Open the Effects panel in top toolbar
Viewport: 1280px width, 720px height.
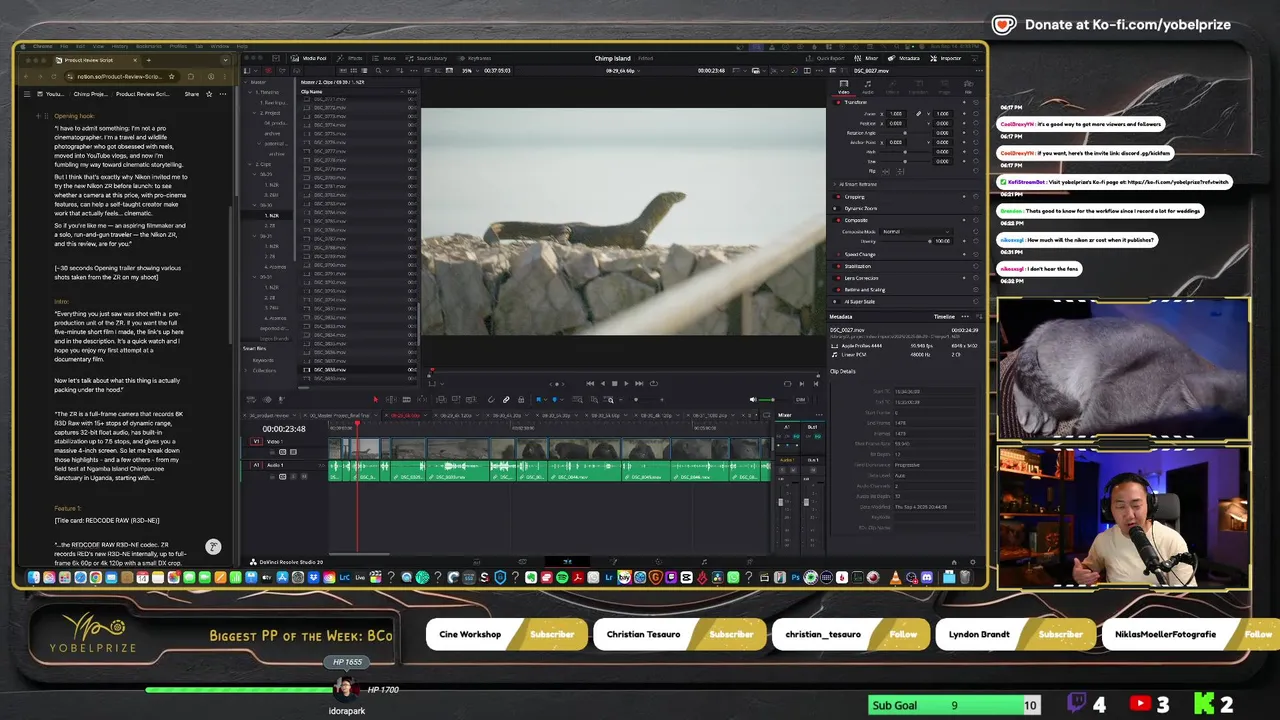pyautogui.click(x=350, y=58)
